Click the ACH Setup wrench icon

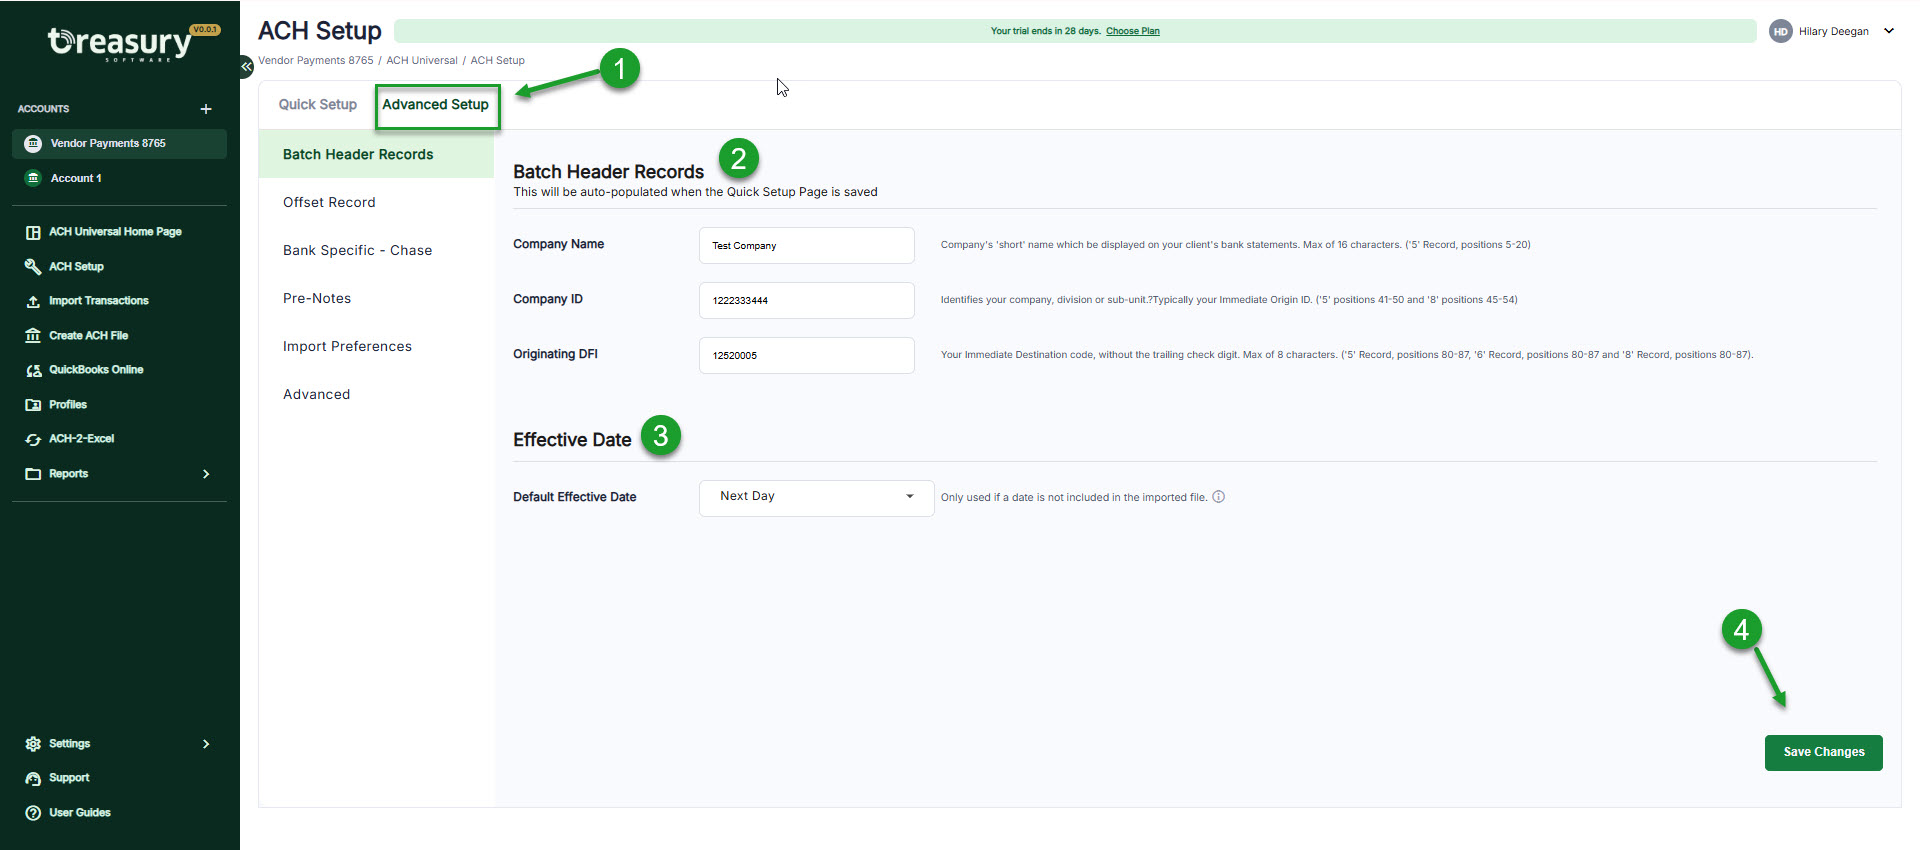[33, 267]
